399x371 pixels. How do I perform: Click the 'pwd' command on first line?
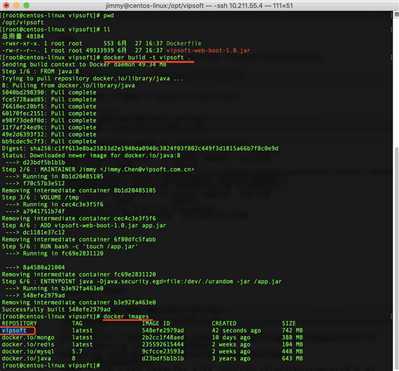point(109,15)
